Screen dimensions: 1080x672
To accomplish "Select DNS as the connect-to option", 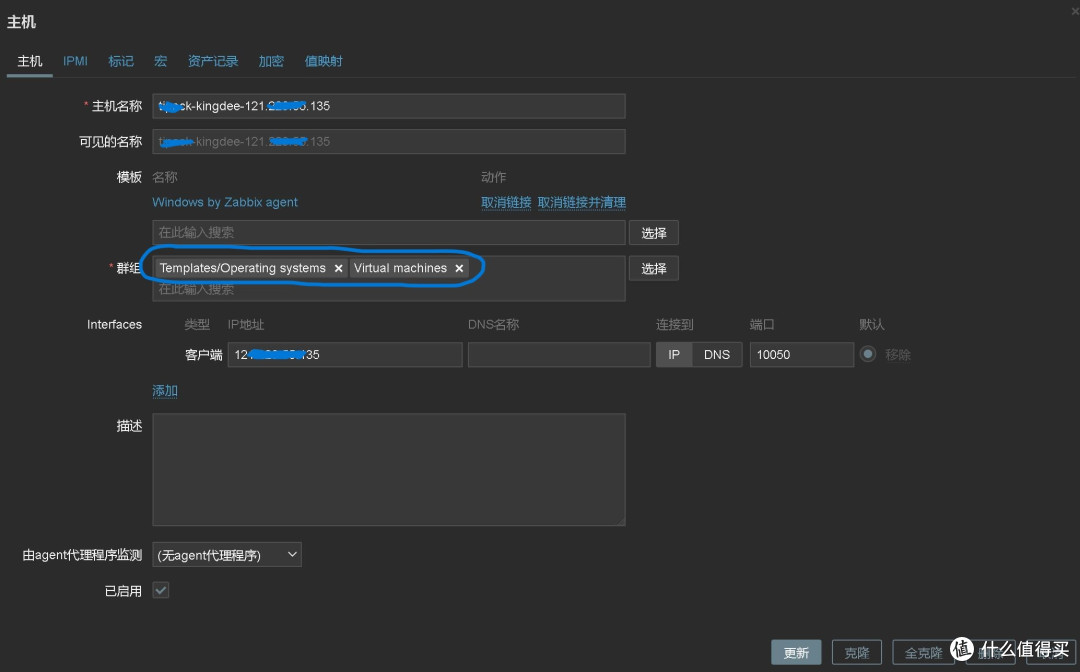I will [717, 355].
